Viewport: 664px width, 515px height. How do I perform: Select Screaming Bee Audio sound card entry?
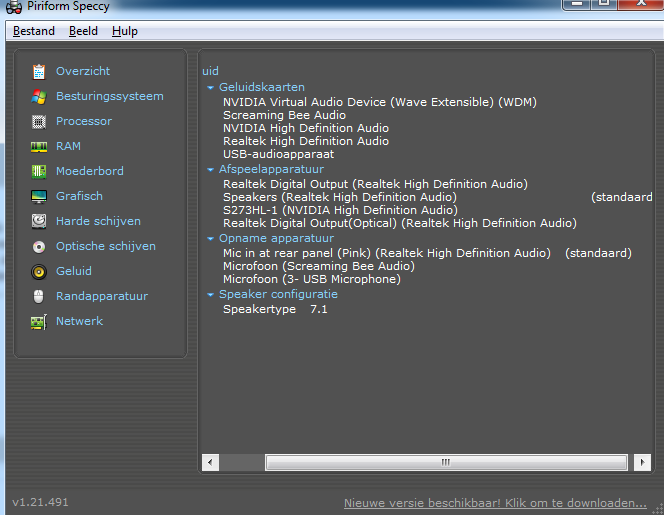click(x=285, y=115)
